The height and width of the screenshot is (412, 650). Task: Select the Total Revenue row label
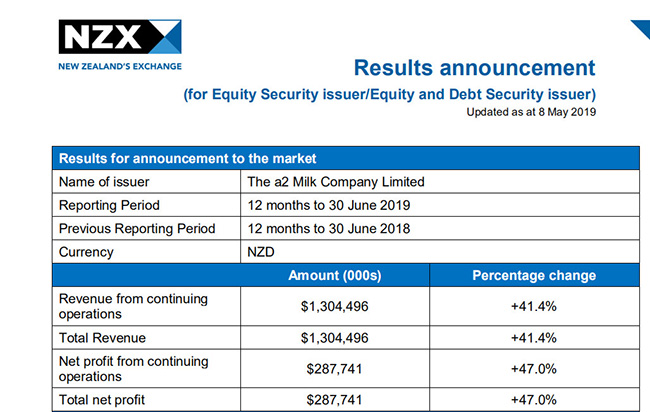[x=102, y=338]
